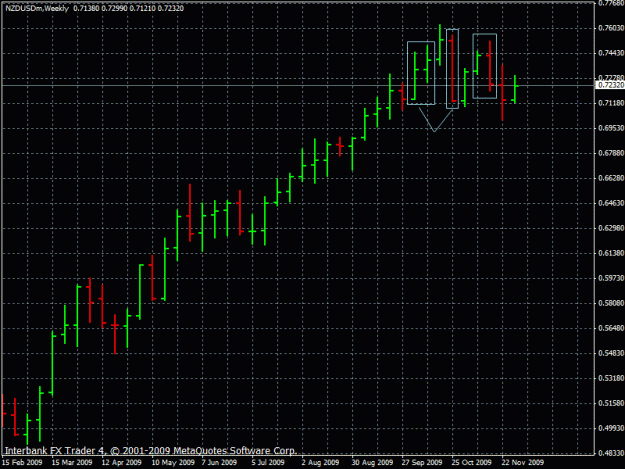
Task: Click the 22 Nov 2009 date label
Action: coord(522,462)
